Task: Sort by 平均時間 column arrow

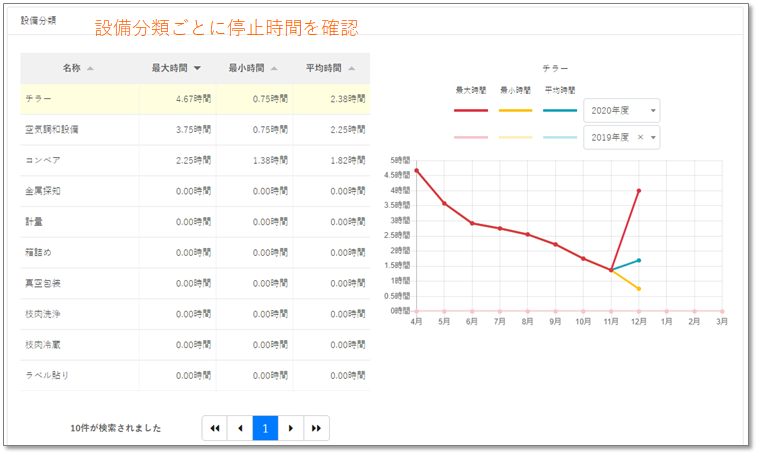Action: [x=351, y=69]
